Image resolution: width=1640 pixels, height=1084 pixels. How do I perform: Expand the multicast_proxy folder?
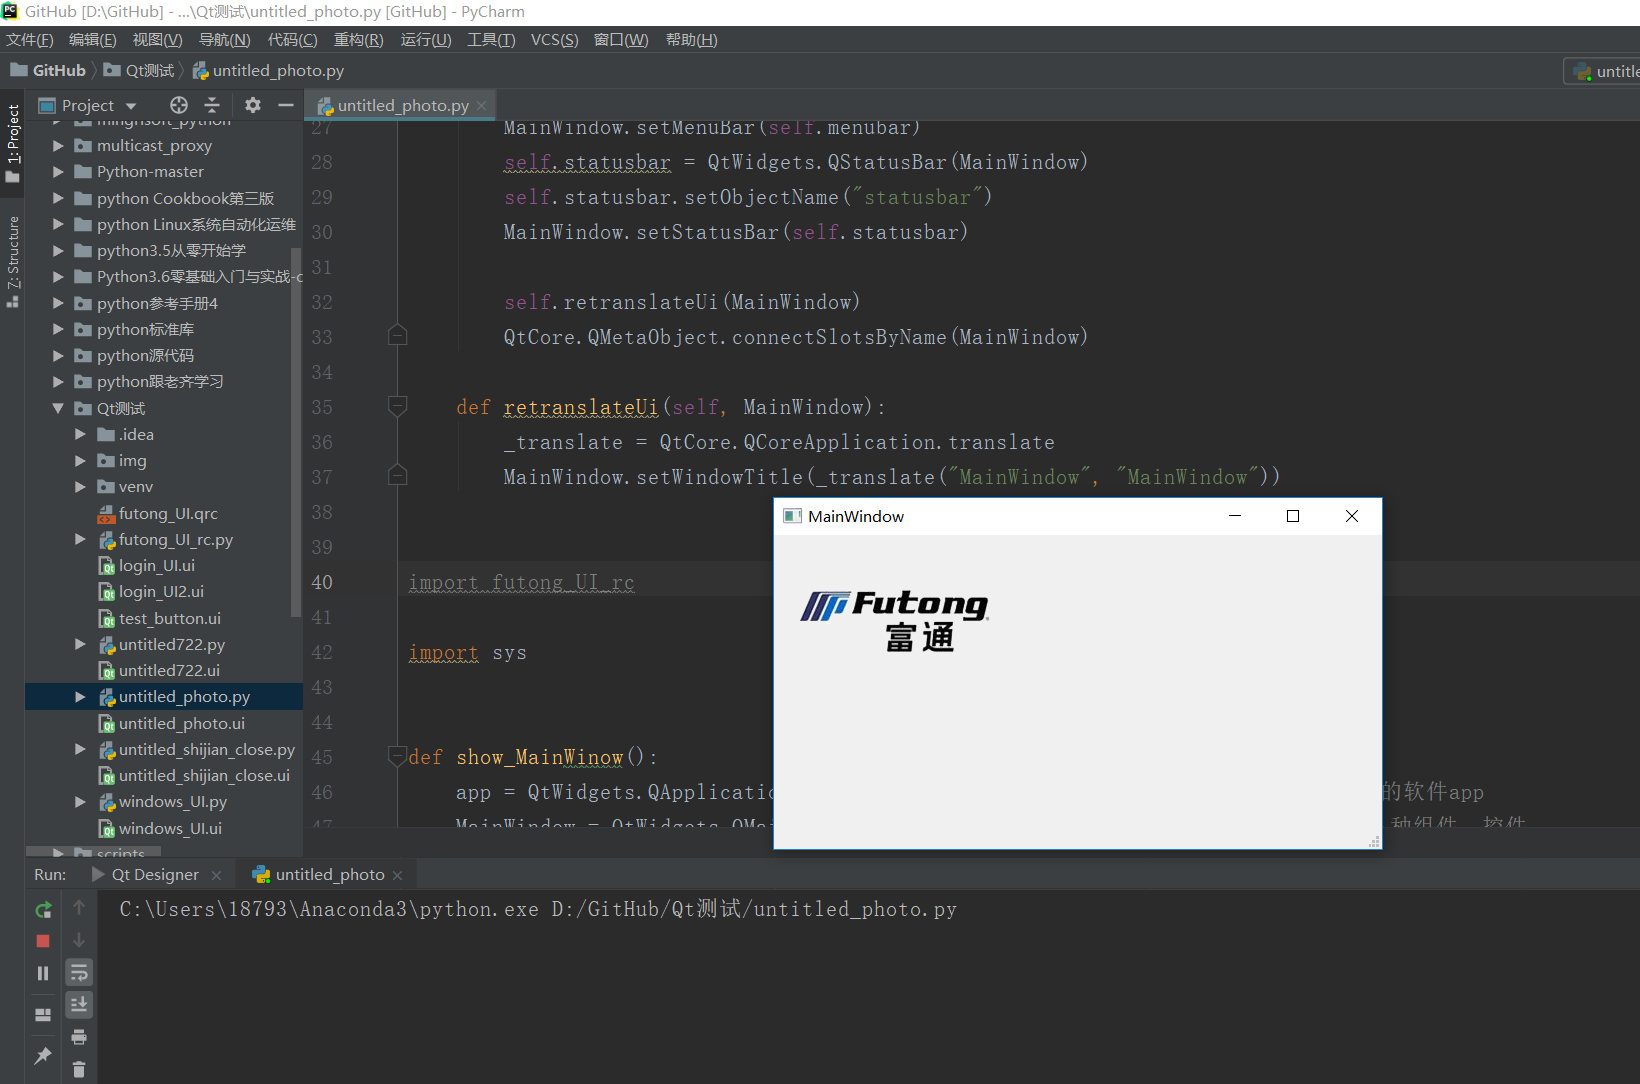(58, 146)
